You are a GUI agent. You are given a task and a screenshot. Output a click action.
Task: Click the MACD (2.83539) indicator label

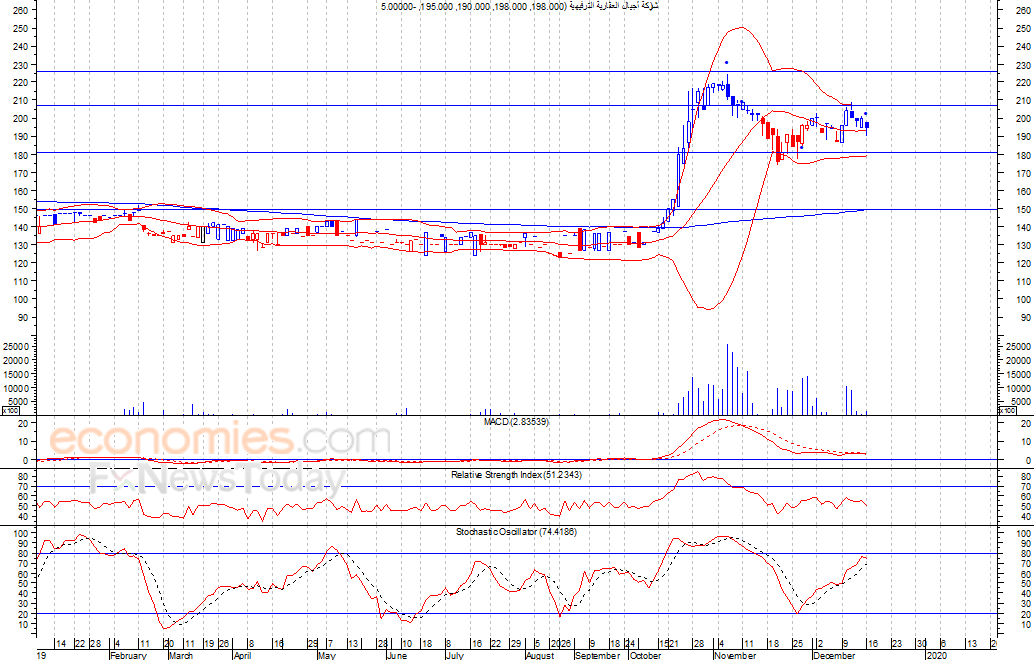click(516, 421)
